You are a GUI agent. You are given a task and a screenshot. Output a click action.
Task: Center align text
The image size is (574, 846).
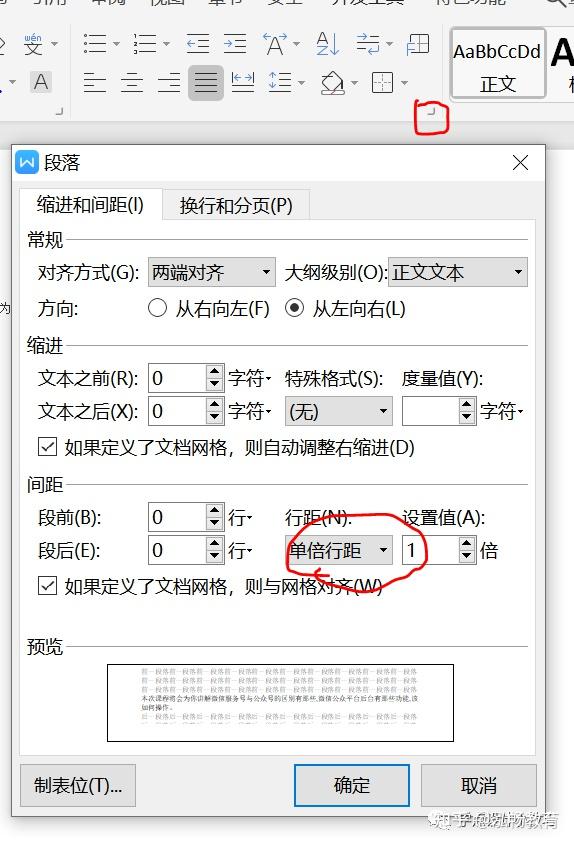pyautogui.click(x=132, y=83)
